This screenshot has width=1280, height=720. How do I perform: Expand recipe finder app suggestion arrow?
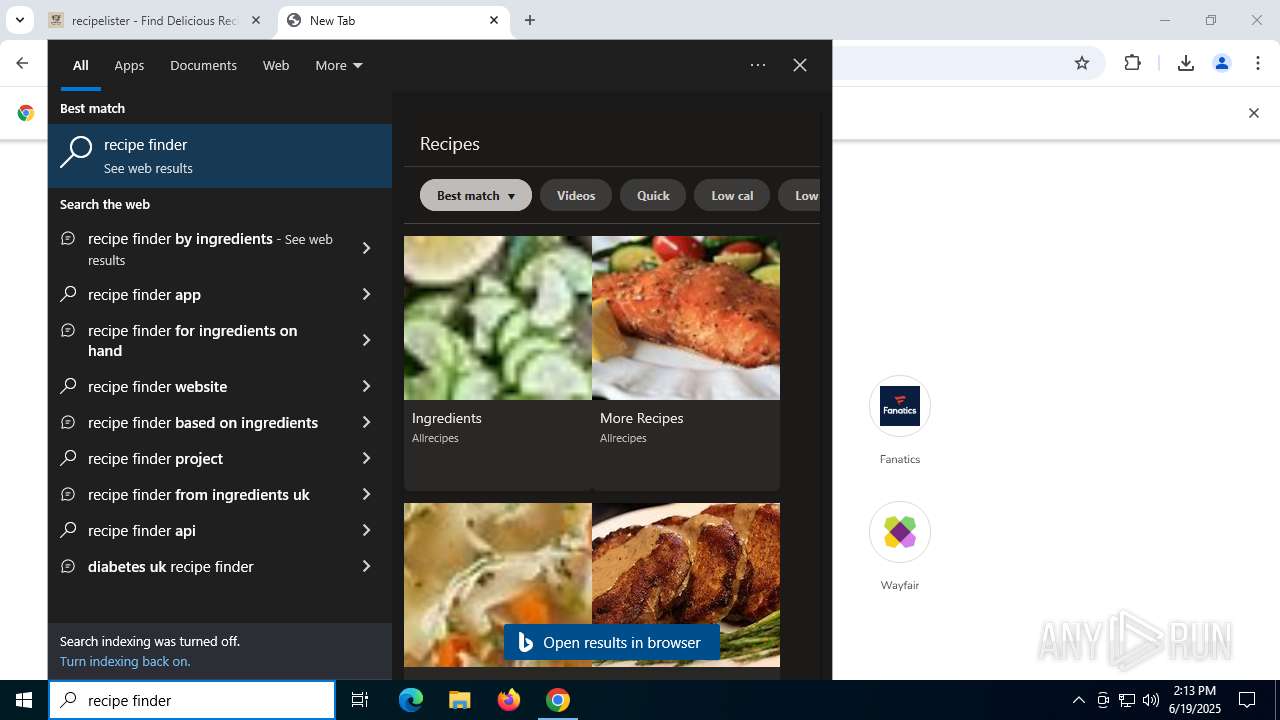click(366, 294)
